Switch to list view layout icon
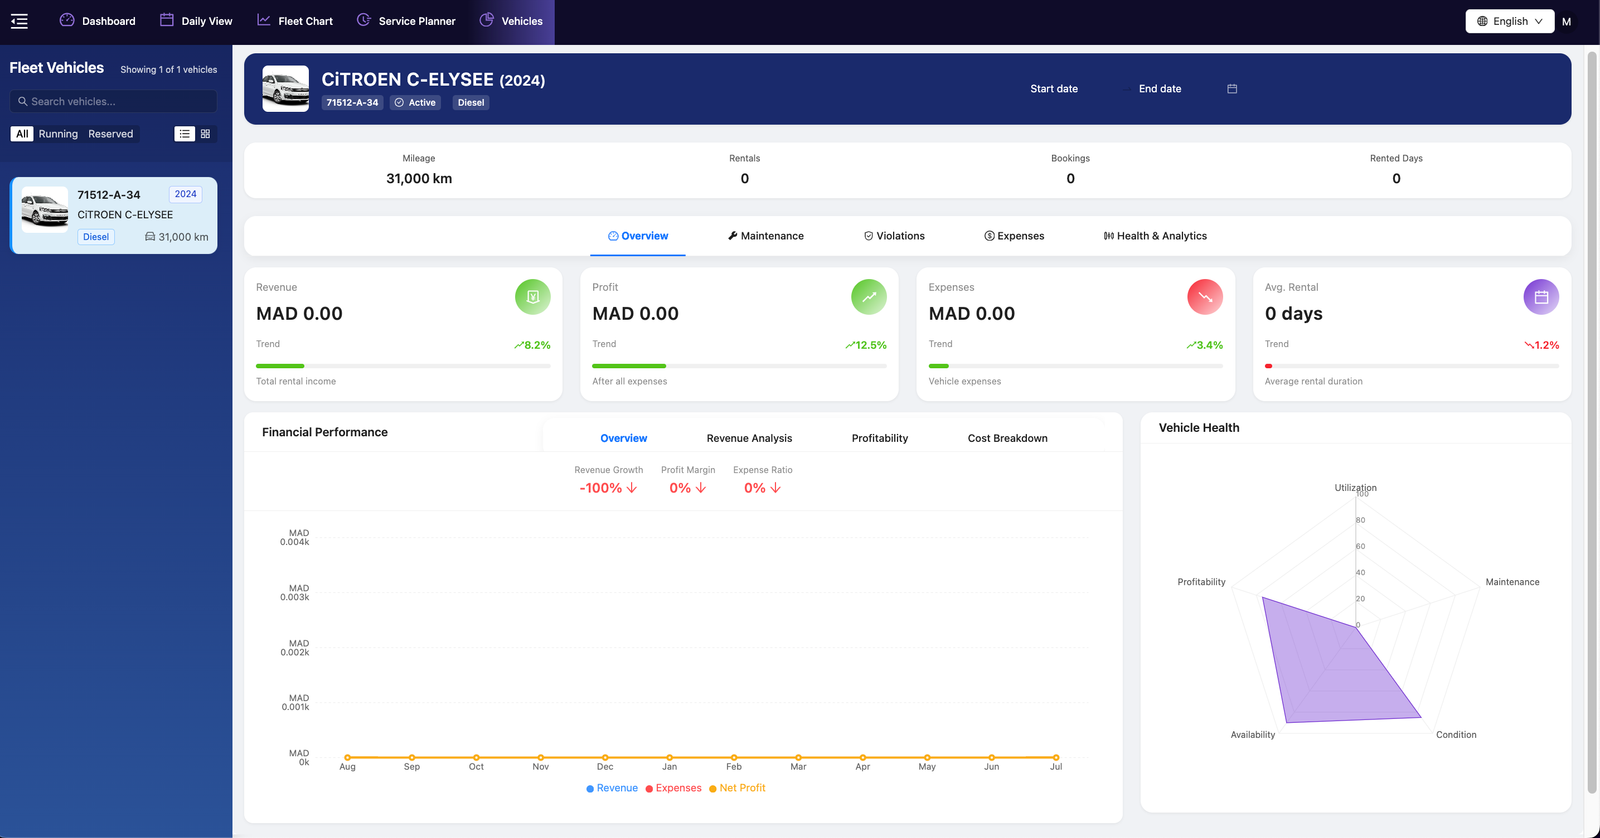Screen dimensions: 1600x838 (x=185, y=134)
